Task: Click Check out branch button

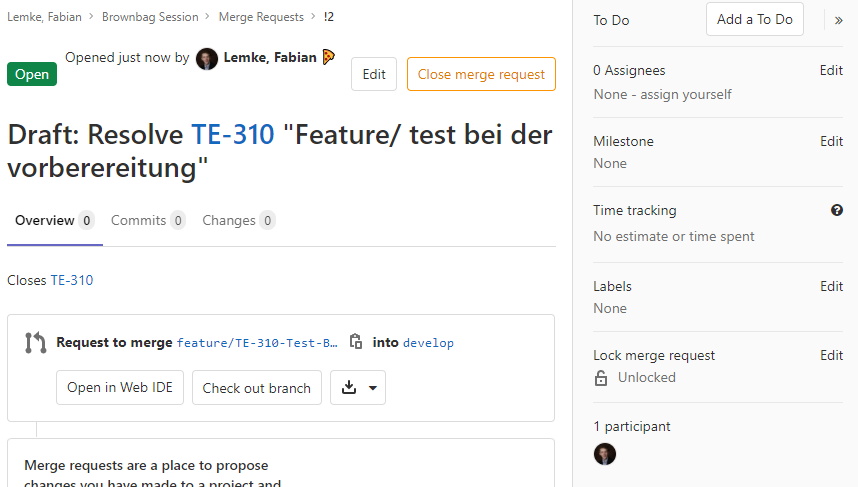Action: [x=256, y=388]
